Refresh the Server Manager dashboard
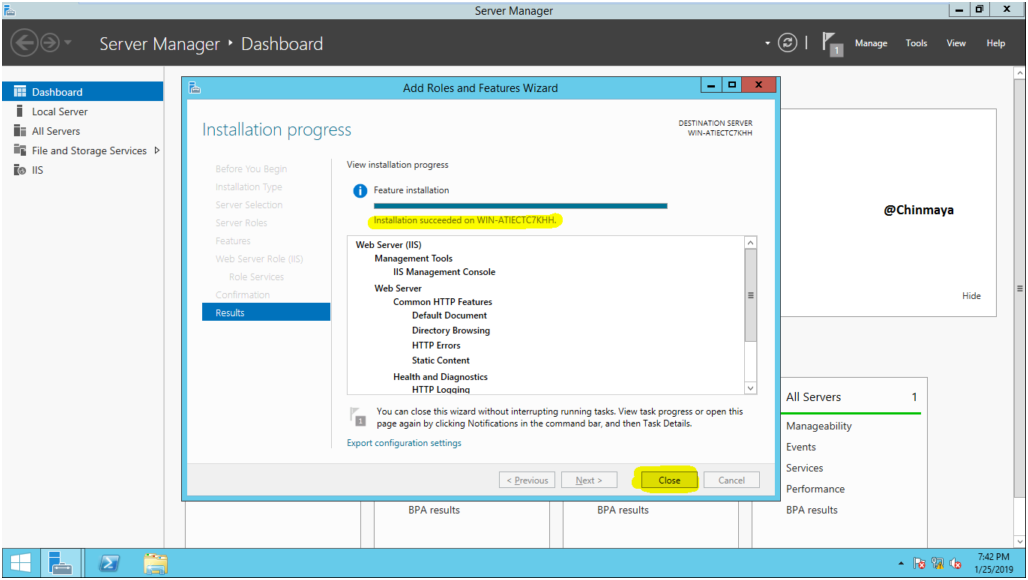The height and width of the screenshot is (580, 1028). coord(787,43)
